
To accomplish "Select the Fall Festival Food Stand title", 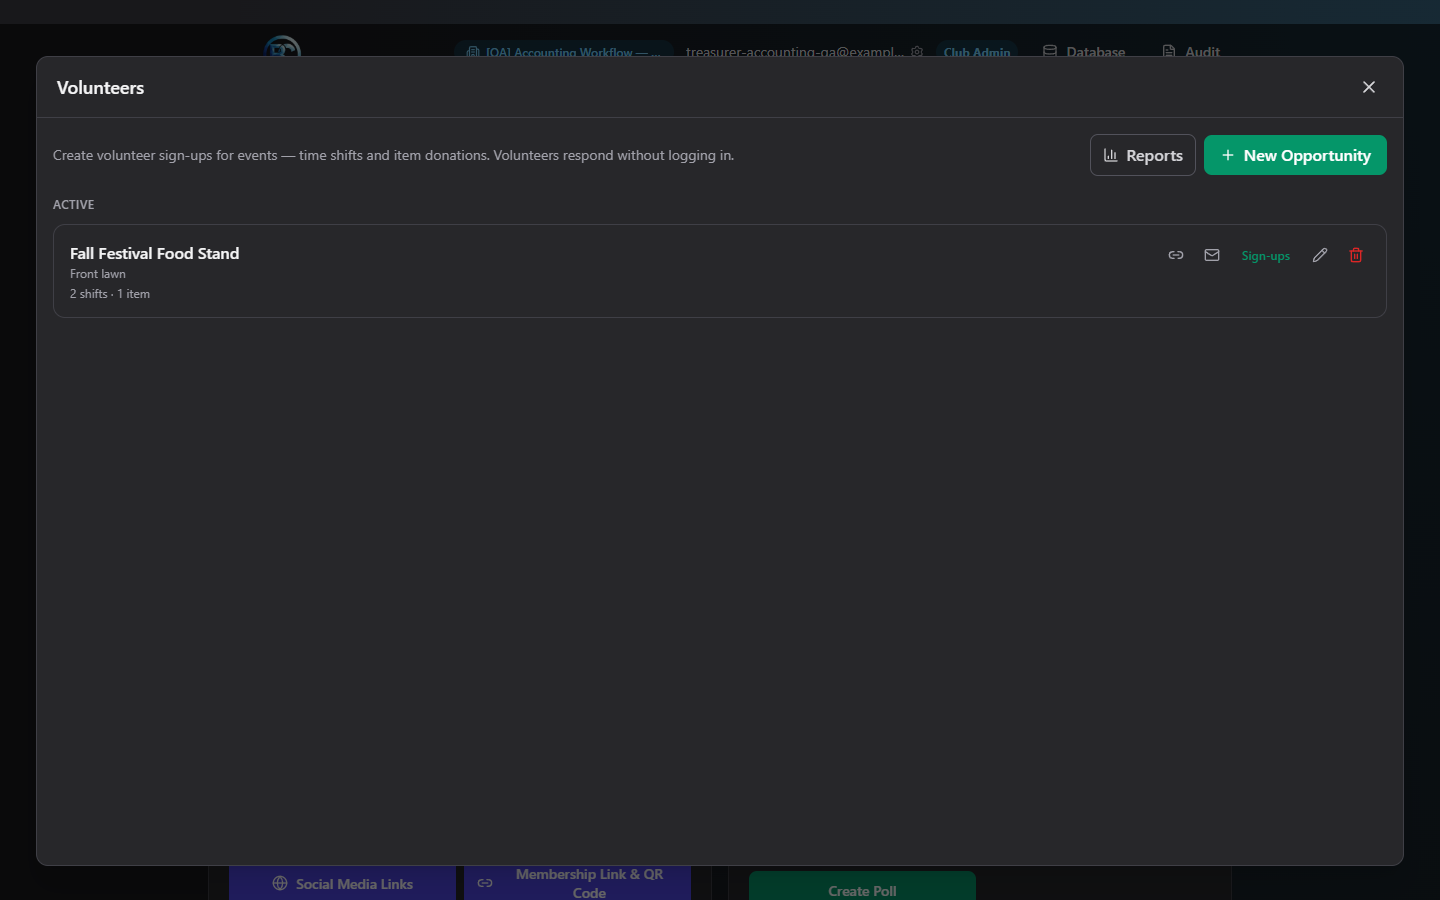I will pos(155,254).
